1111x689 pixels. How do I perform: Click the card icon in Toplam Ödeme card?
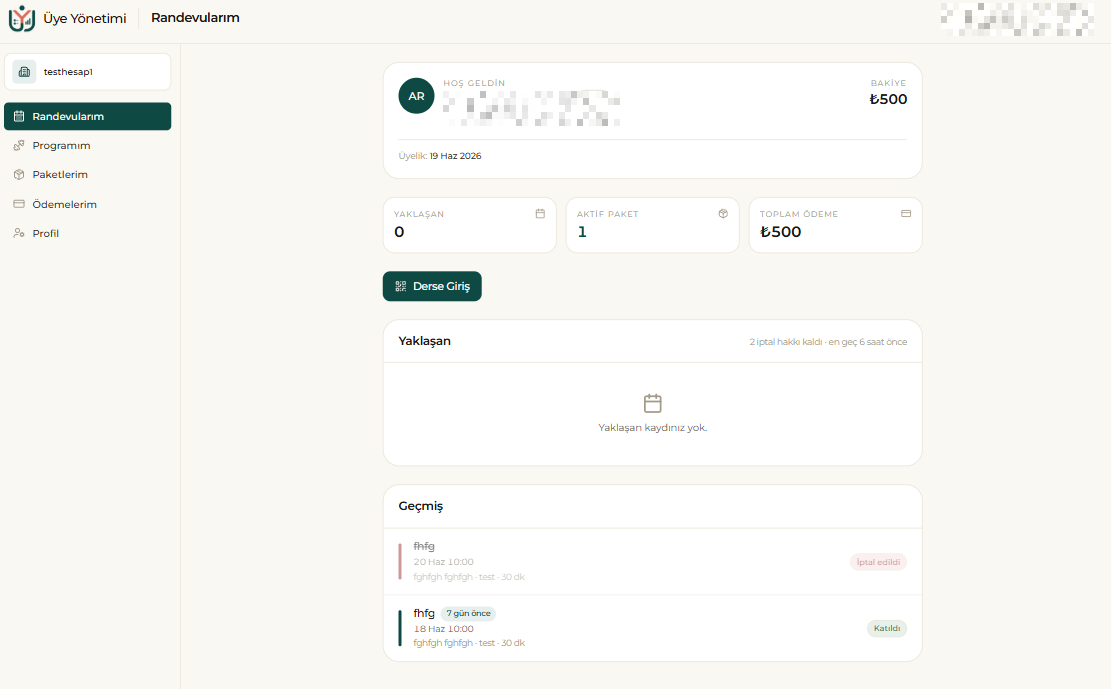pyautogui.click(x=906, y=213)
